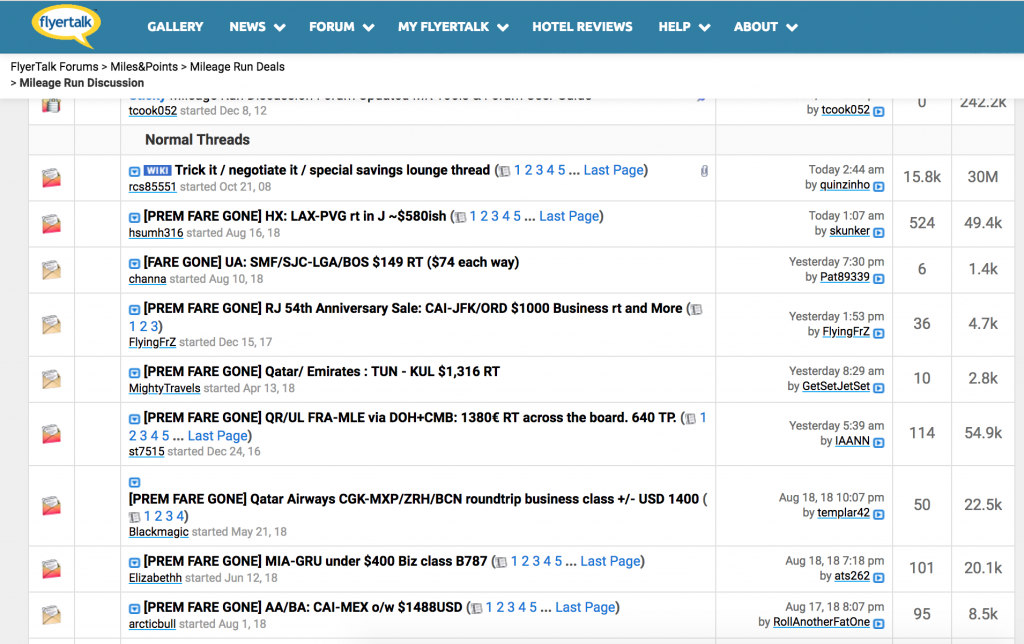
Task: Click the FlyerTalk logo
Action: point(66,26)
